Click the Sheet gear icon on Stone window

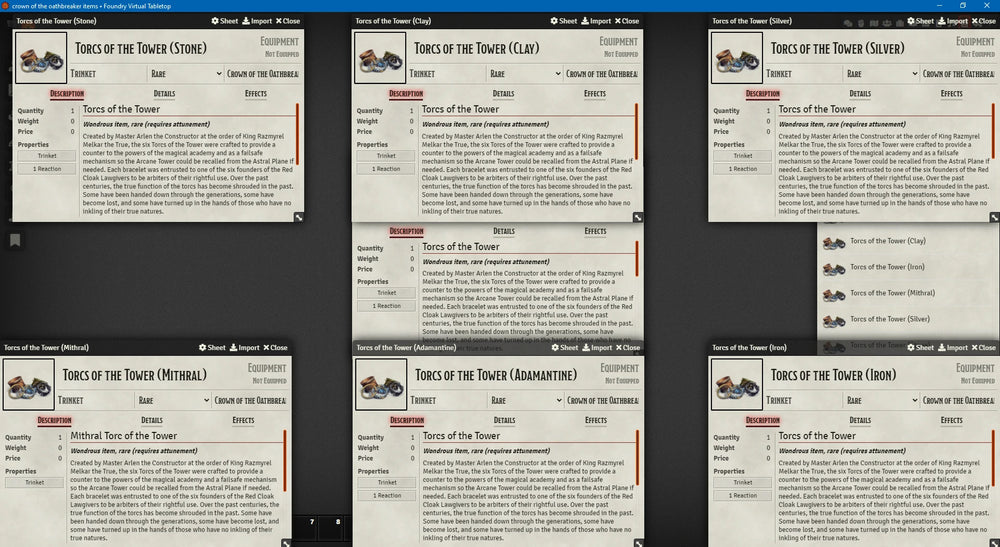(x=216, y=21)
